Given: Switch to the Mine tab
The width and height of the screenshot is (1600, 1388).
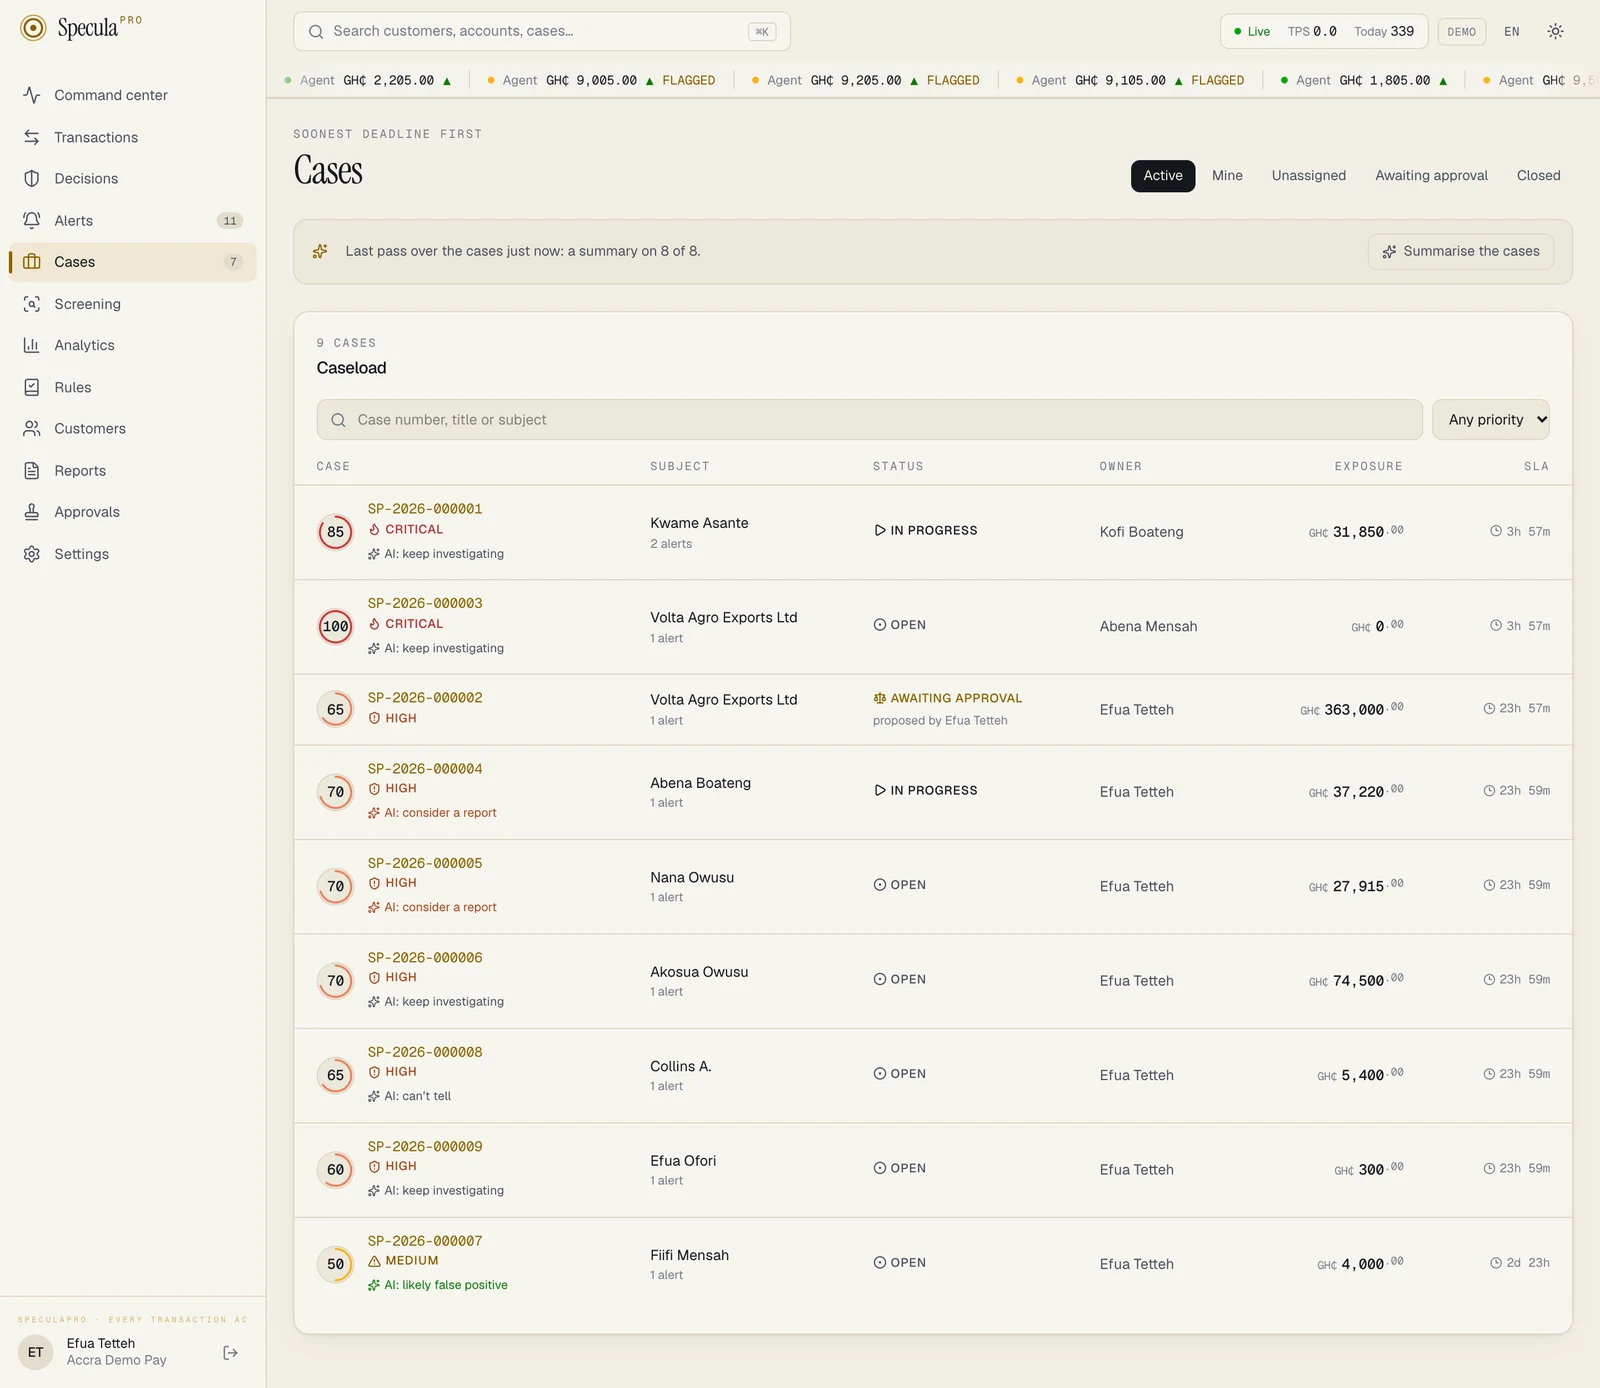Looking at the screenshot, I should [1227, 176].
